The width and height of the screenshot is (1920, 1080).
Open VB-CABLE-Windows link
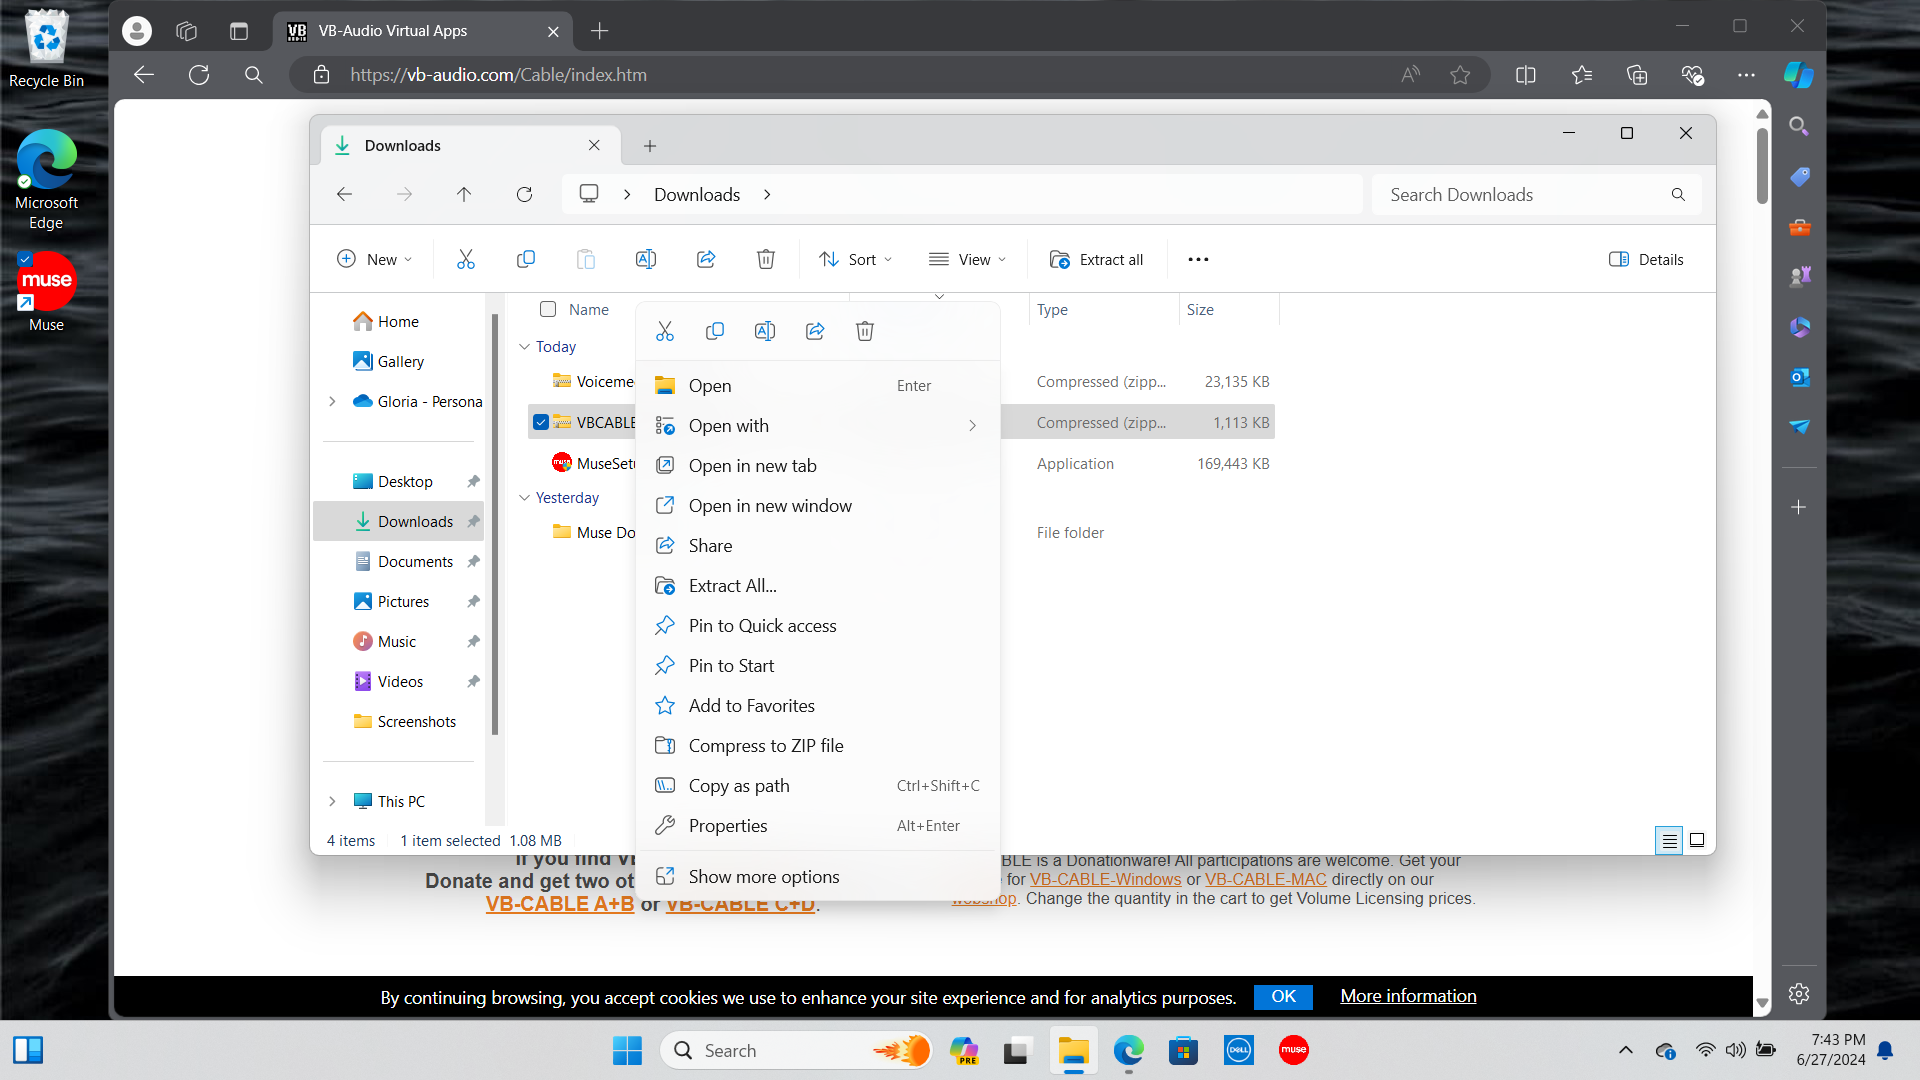click(x=1105, y=879)
